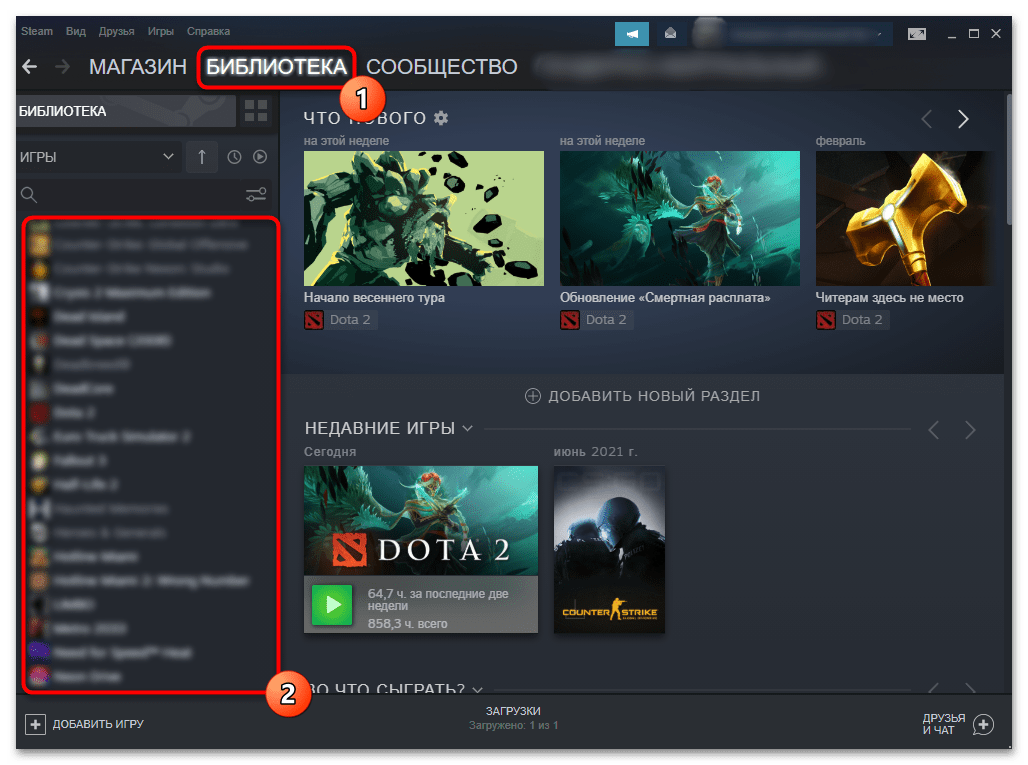Open the announcements megaphone icon
Screen dimensions: 1028x765
[x=632, y=34]
